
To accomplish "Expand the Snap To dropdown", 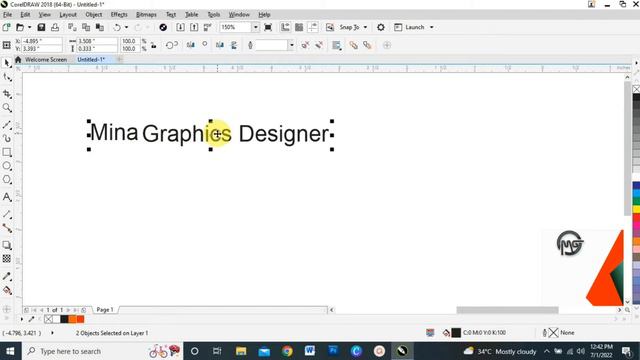I will pos(365,27).
